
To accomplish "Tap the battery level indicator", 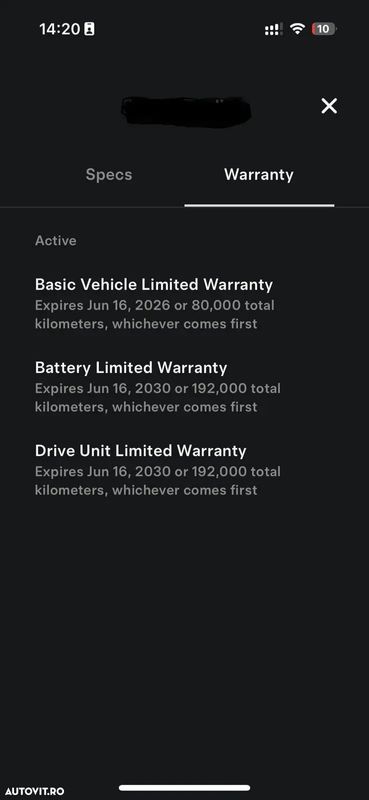I will point(324,29).
